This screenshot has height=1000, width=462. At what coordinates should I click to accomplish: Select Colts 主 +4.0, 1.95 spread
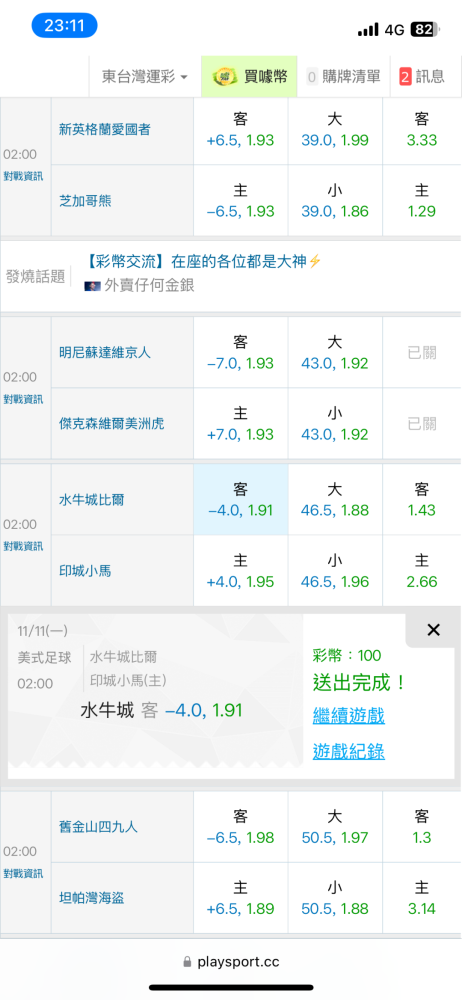(x=241, y=571)
